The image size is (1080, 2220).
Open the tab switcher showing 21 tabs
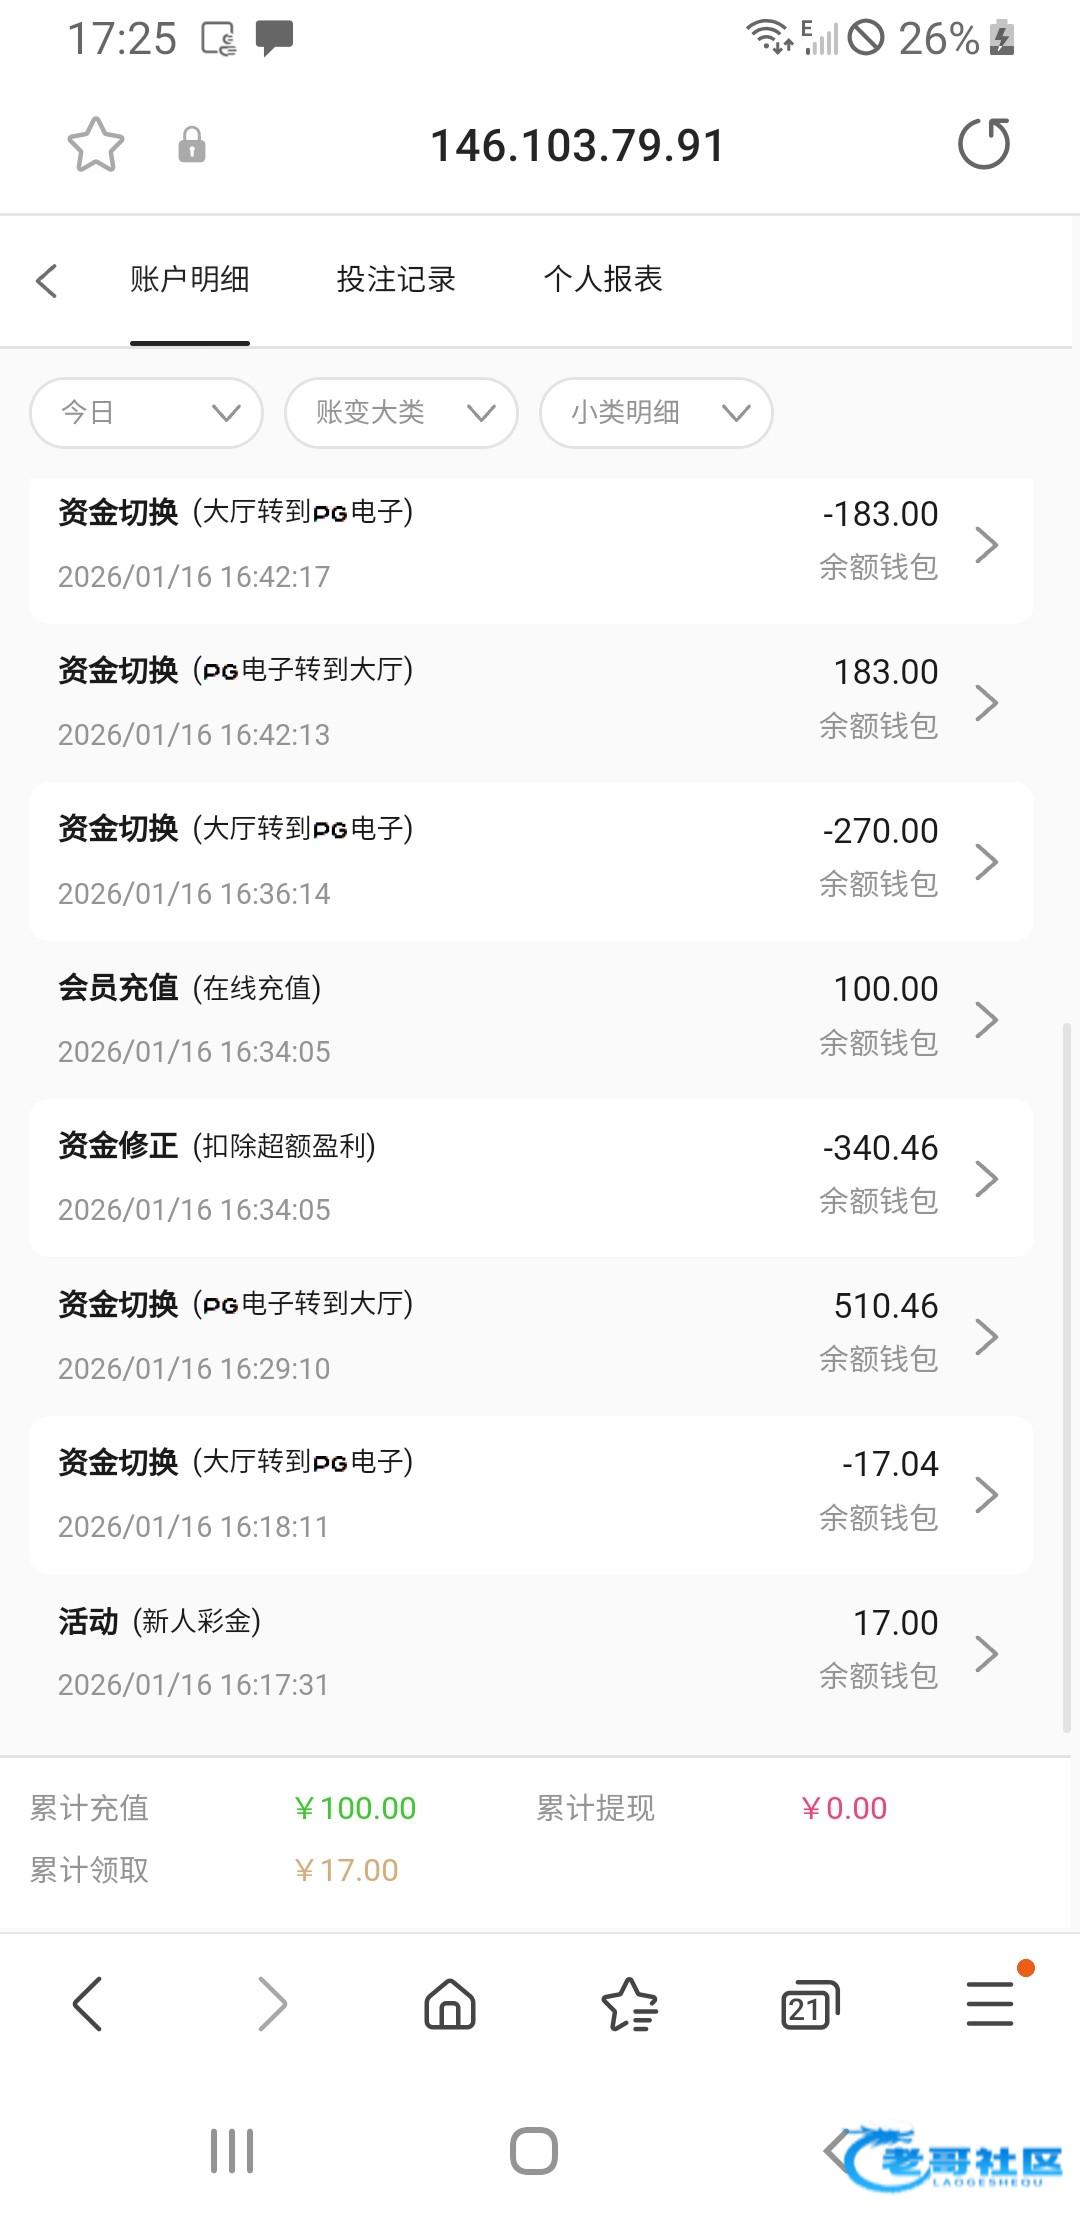pos(809,2004)
